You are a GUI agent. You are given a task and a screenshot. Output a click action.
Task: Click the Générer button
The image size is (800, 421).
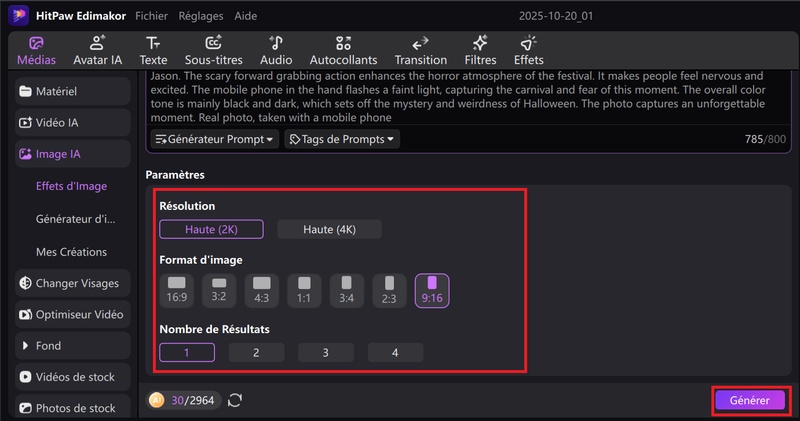[x=750, y=400]
